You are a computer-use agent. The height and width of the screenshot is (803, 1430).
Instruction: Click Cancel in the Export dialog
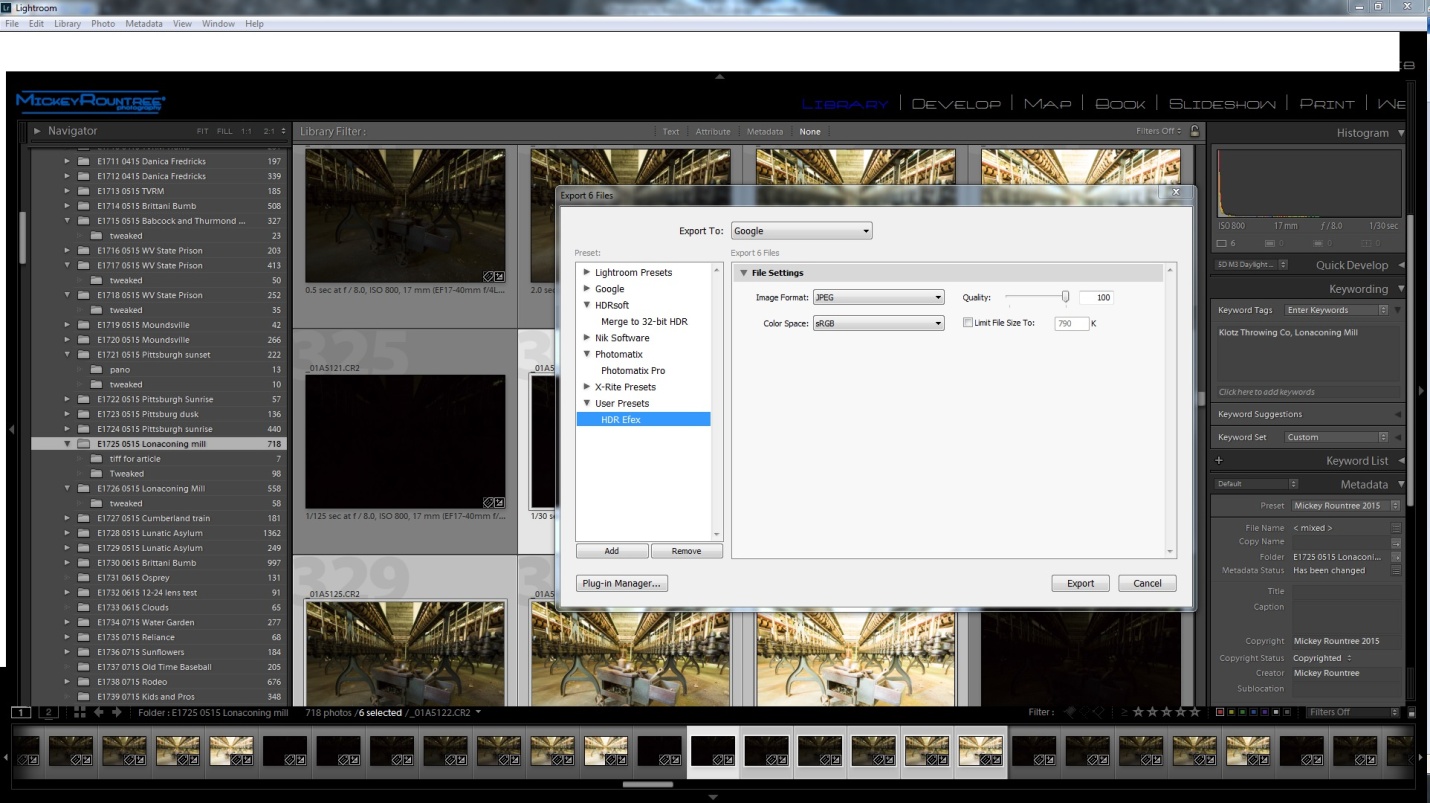pyautogui.click(x=1147, y=583)
